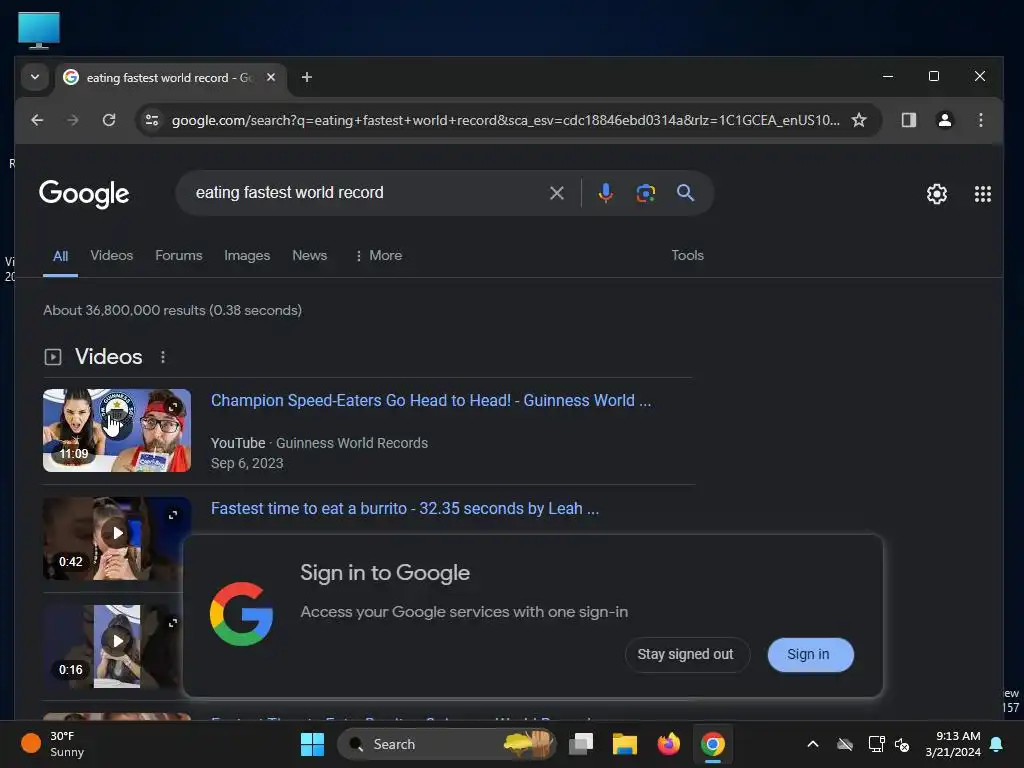This screenshot has width=1024, height=768.
Task: Open Chrome profile avatar
Action: tap(944, 120)
